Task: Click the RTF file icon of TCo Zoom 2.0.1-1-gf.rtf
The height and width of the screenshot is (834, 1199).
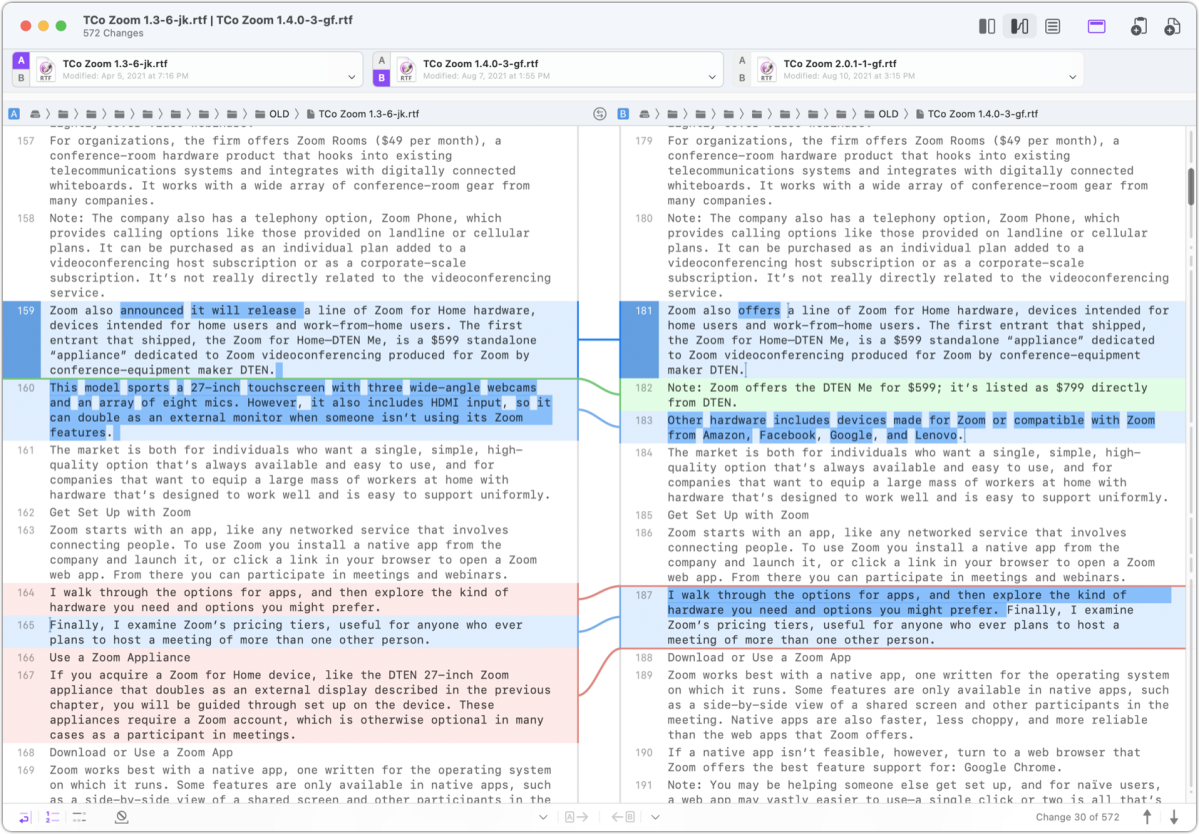Action: (x=766, y=70)
